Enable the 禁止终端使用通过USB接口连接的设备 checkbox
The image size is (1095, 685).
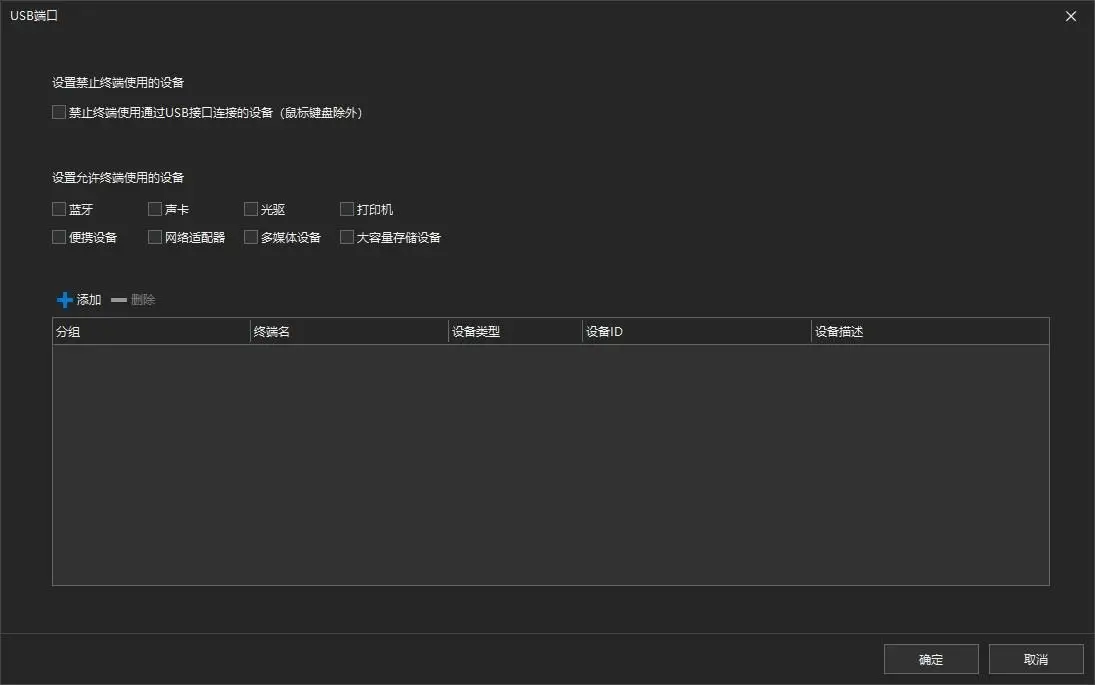pyautogui.click(x=59, y=112)
